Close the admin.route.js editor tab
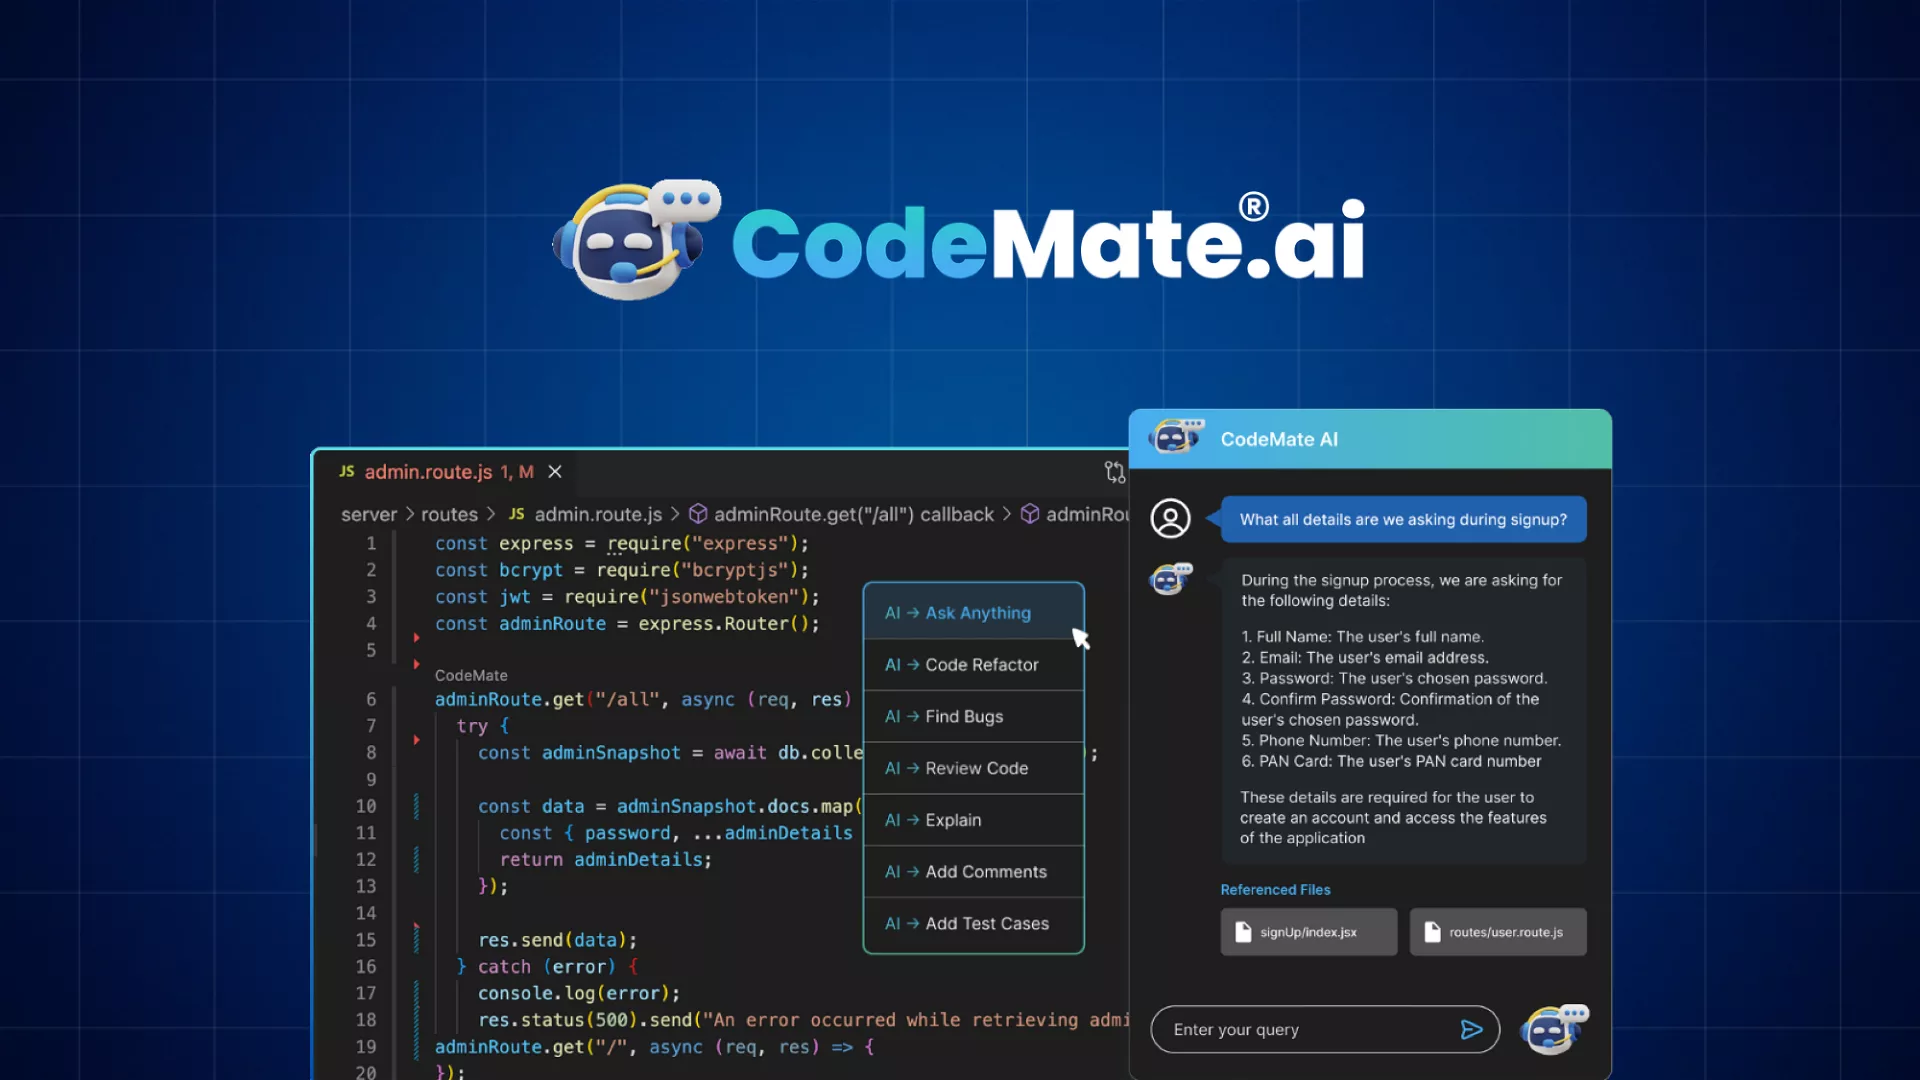1920x1080 pixels. 555,472
